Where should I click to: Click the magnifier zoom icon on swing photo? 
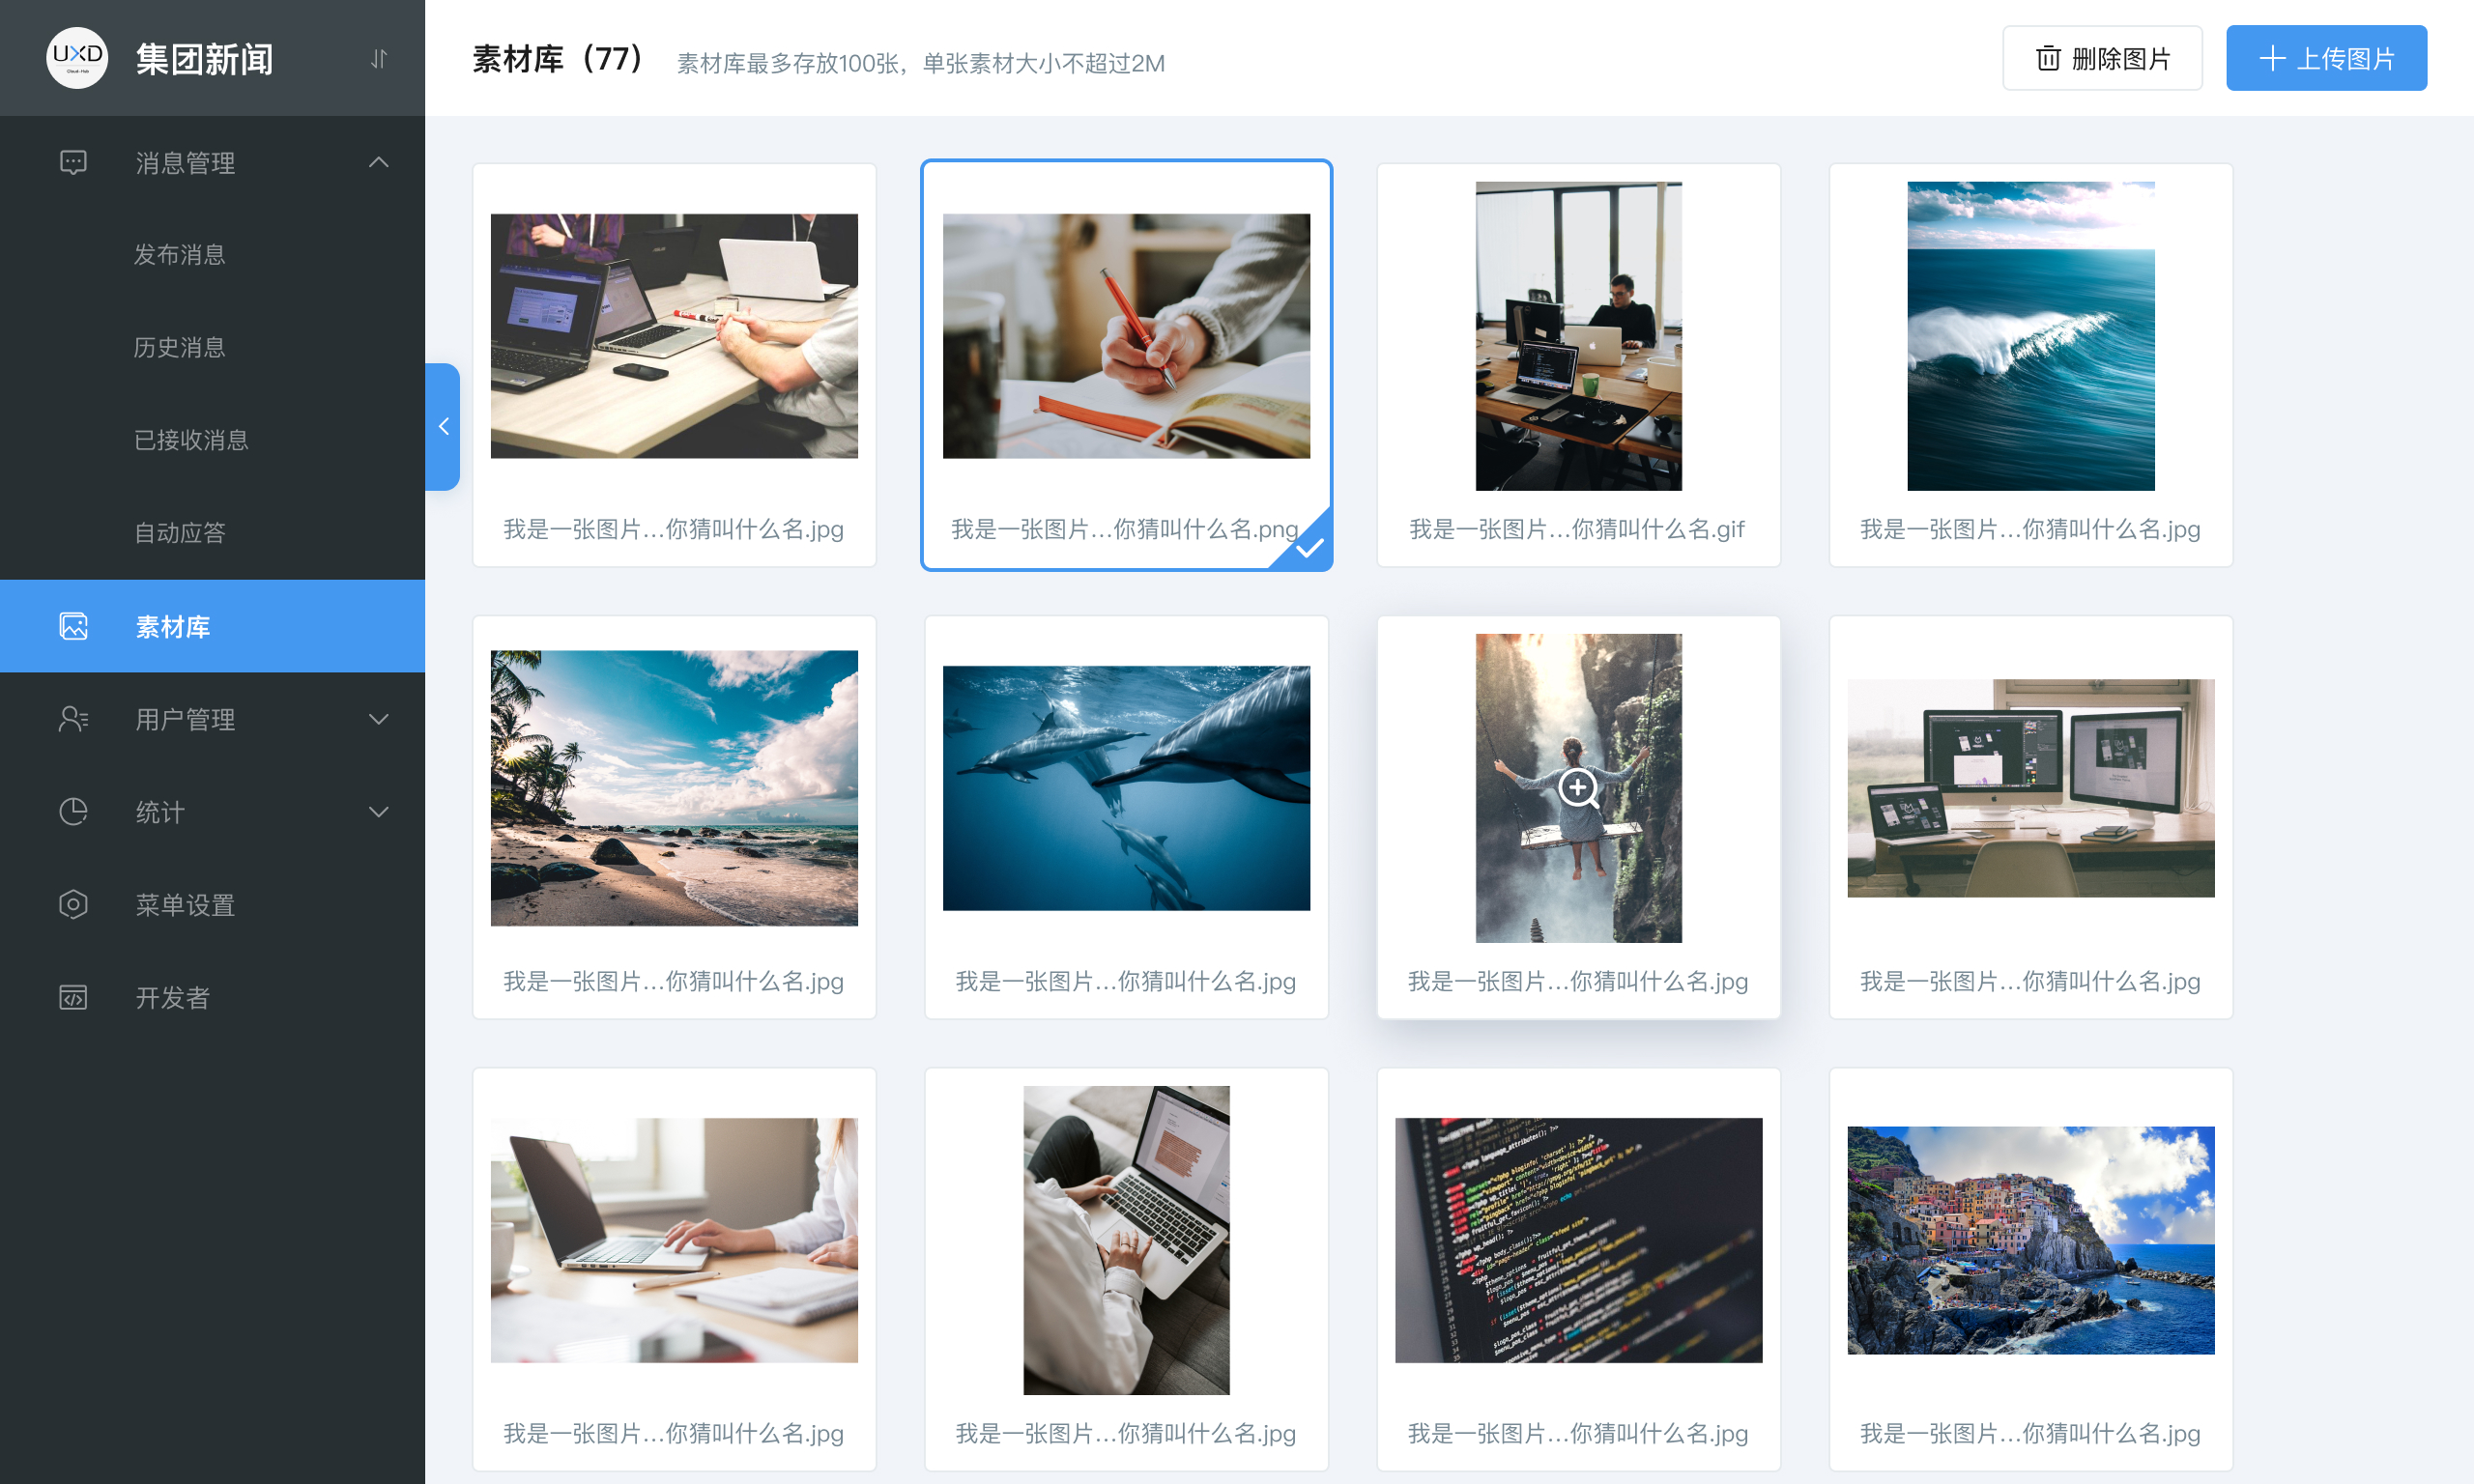point(1579,788)
